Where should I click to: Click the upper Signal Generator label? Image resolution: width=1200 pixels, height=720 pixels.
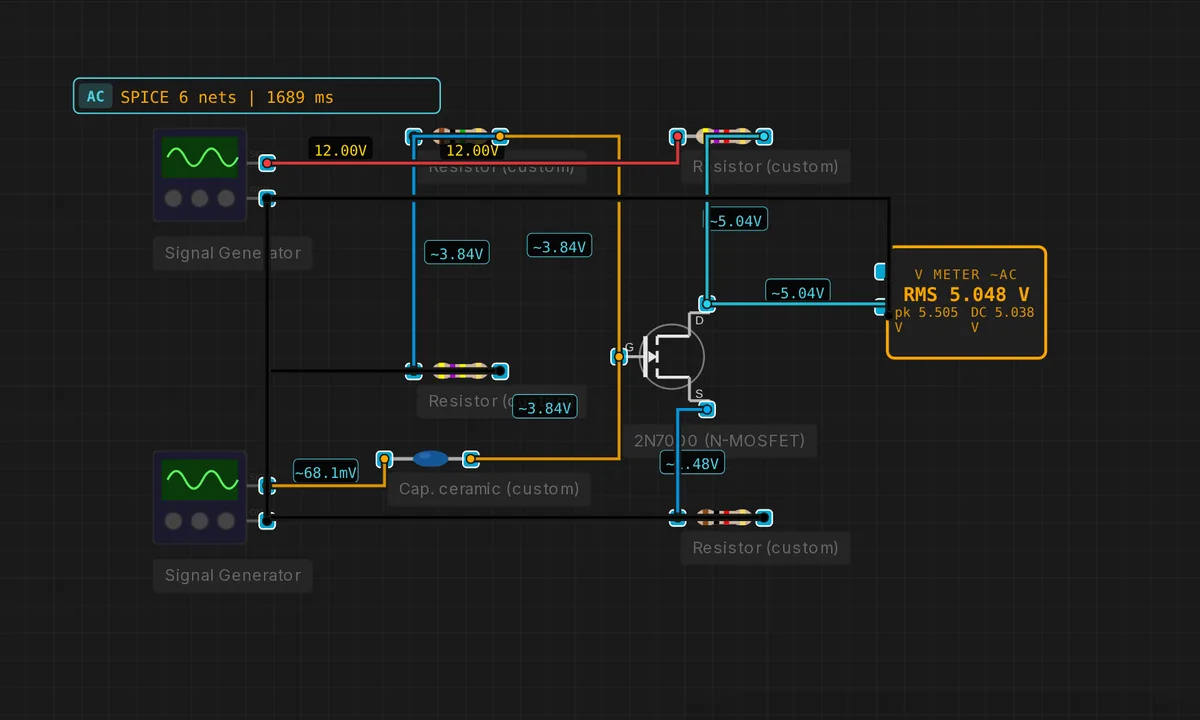pos(233,253)
